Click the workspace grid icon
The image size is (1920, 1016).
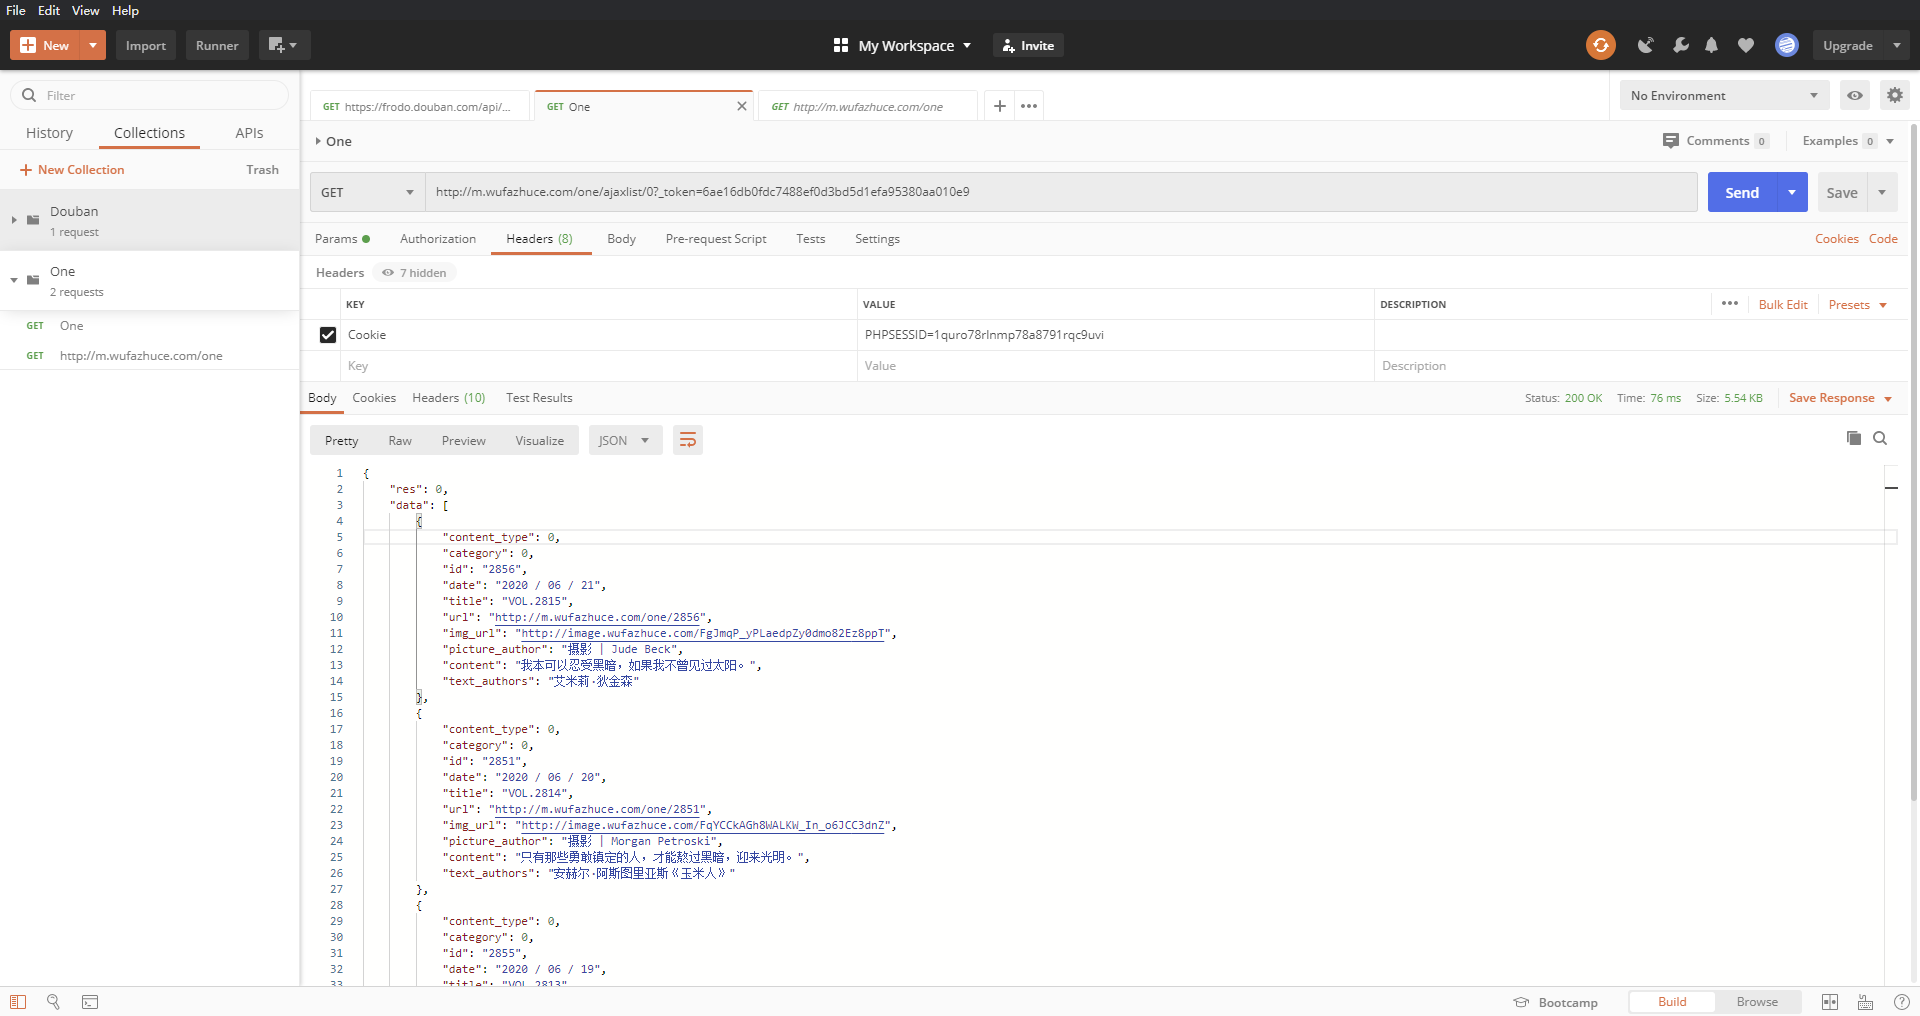click(841, 45)
